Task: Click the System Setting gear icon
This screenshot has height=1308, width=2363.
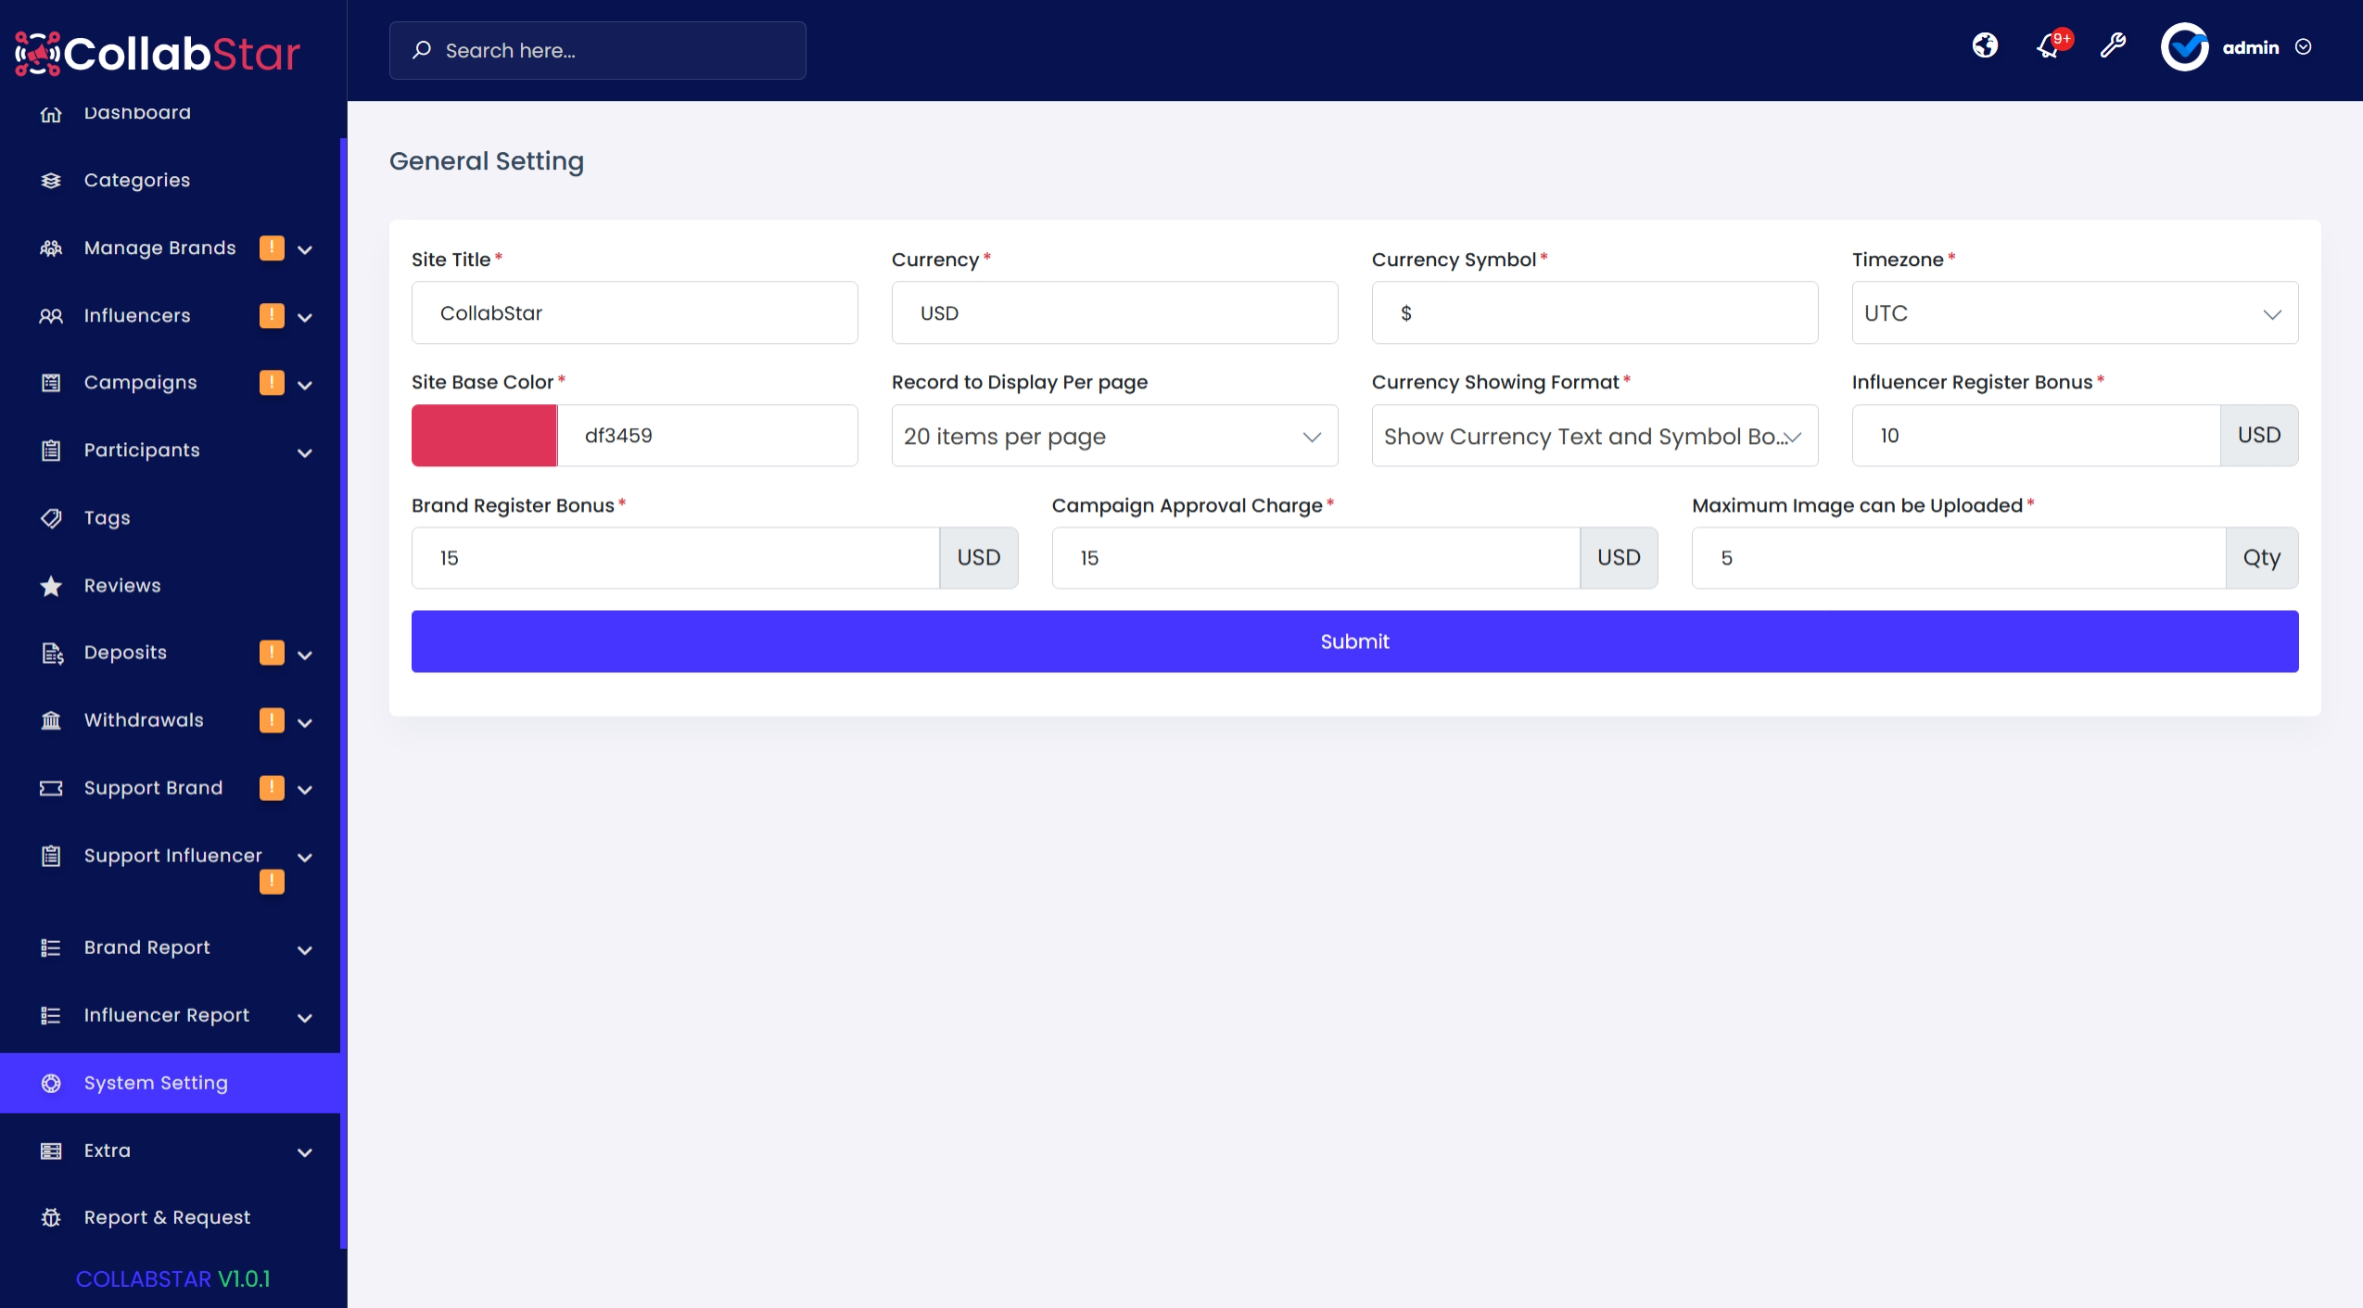Action: tap(51, 1083)
